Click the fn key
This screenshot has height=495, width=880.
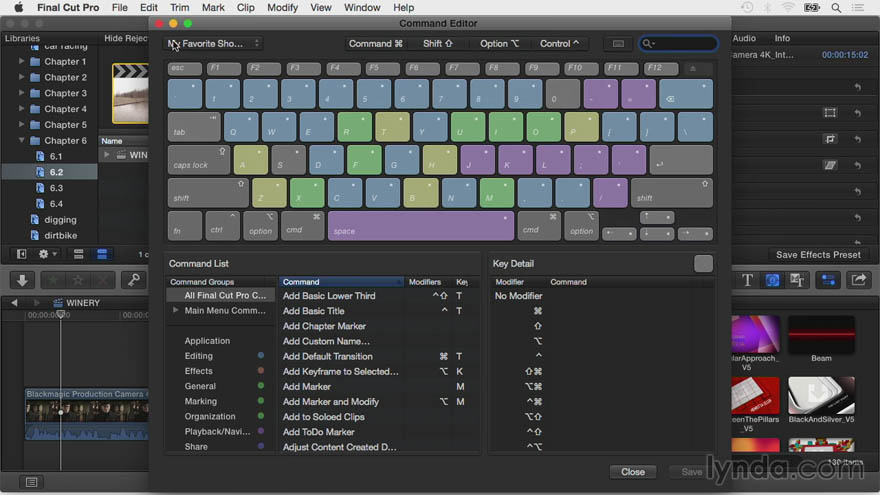(x=185, y=226)
